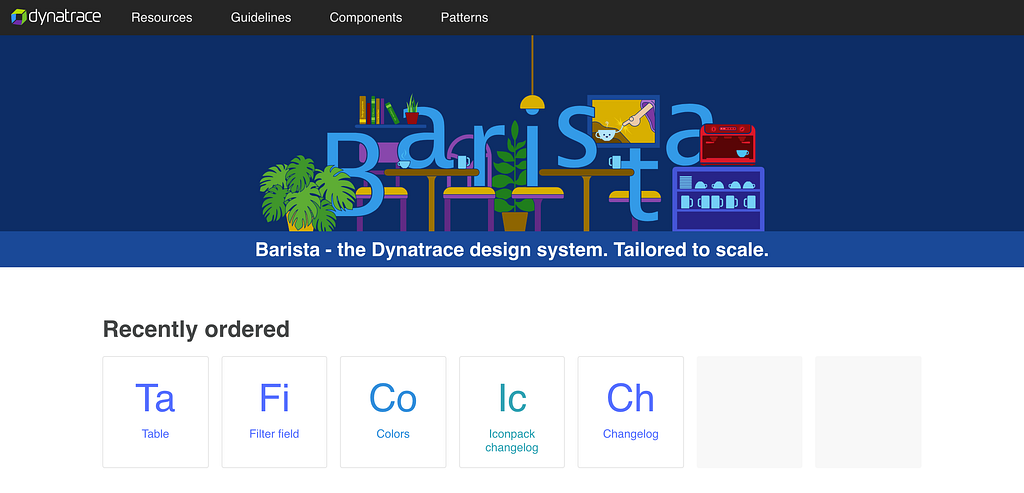Open the Colors tile
Image resolution: width=1024 pixels, height=493 pixels.
393,412
